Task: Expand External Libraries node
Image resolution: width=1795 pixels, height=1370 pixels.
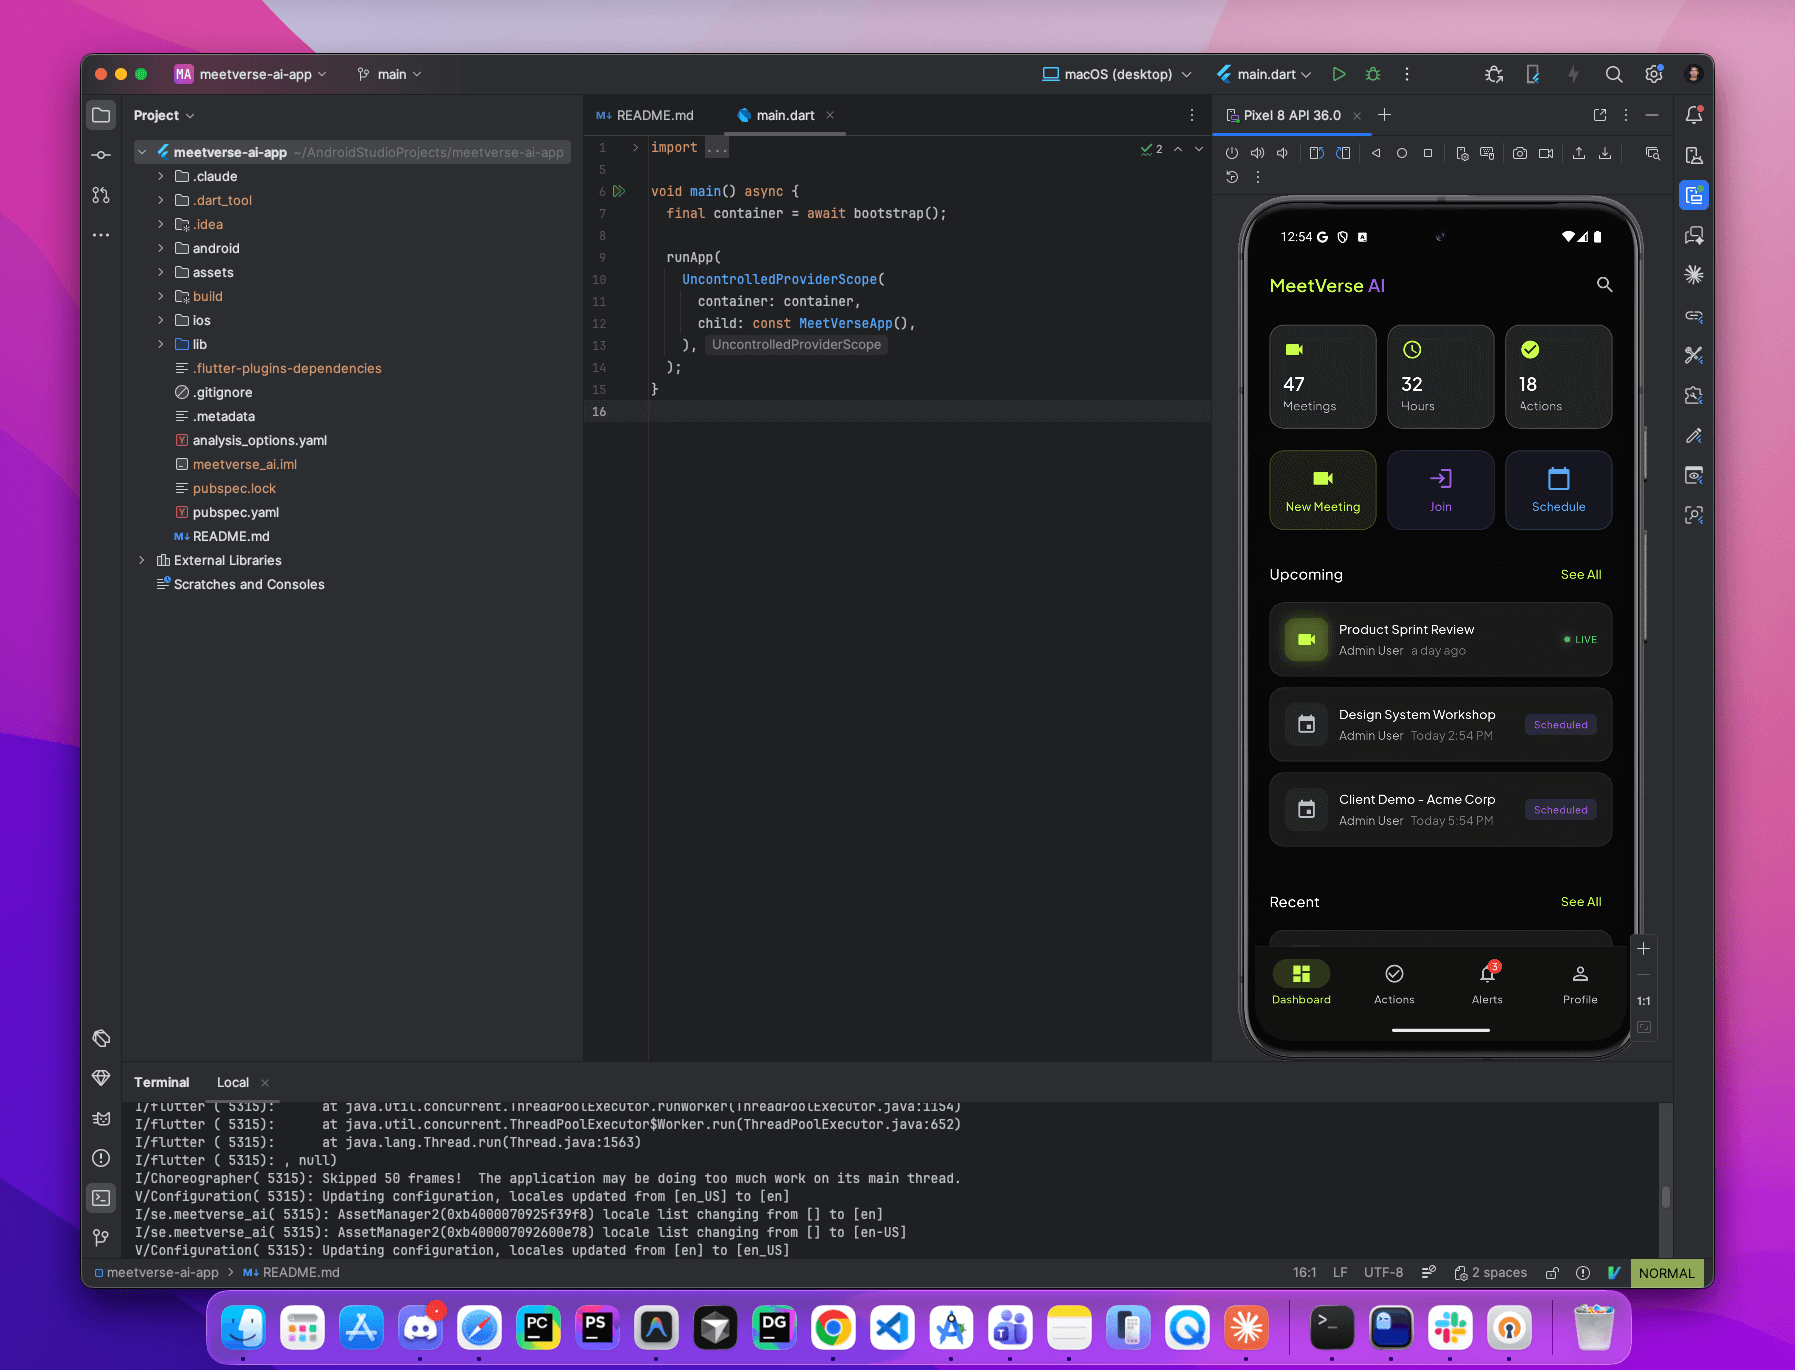Action: pos(141,560)
